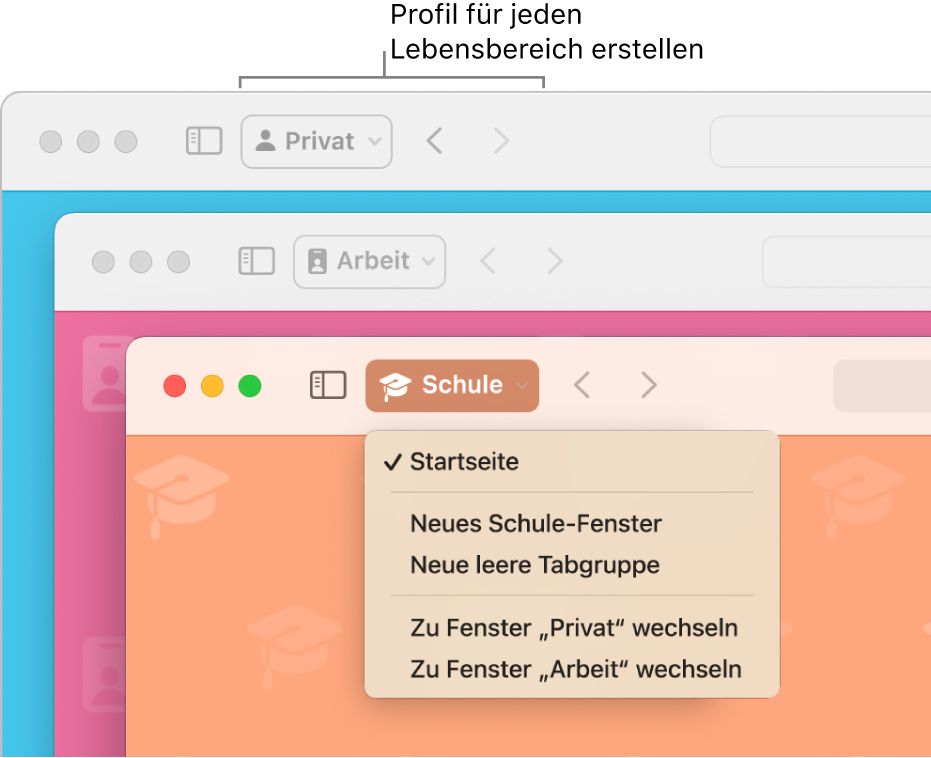Viewport: 931px width, 758px height.
Task: Choose Neues Schule-Fenster from the menu
Action: click(536, 523)
